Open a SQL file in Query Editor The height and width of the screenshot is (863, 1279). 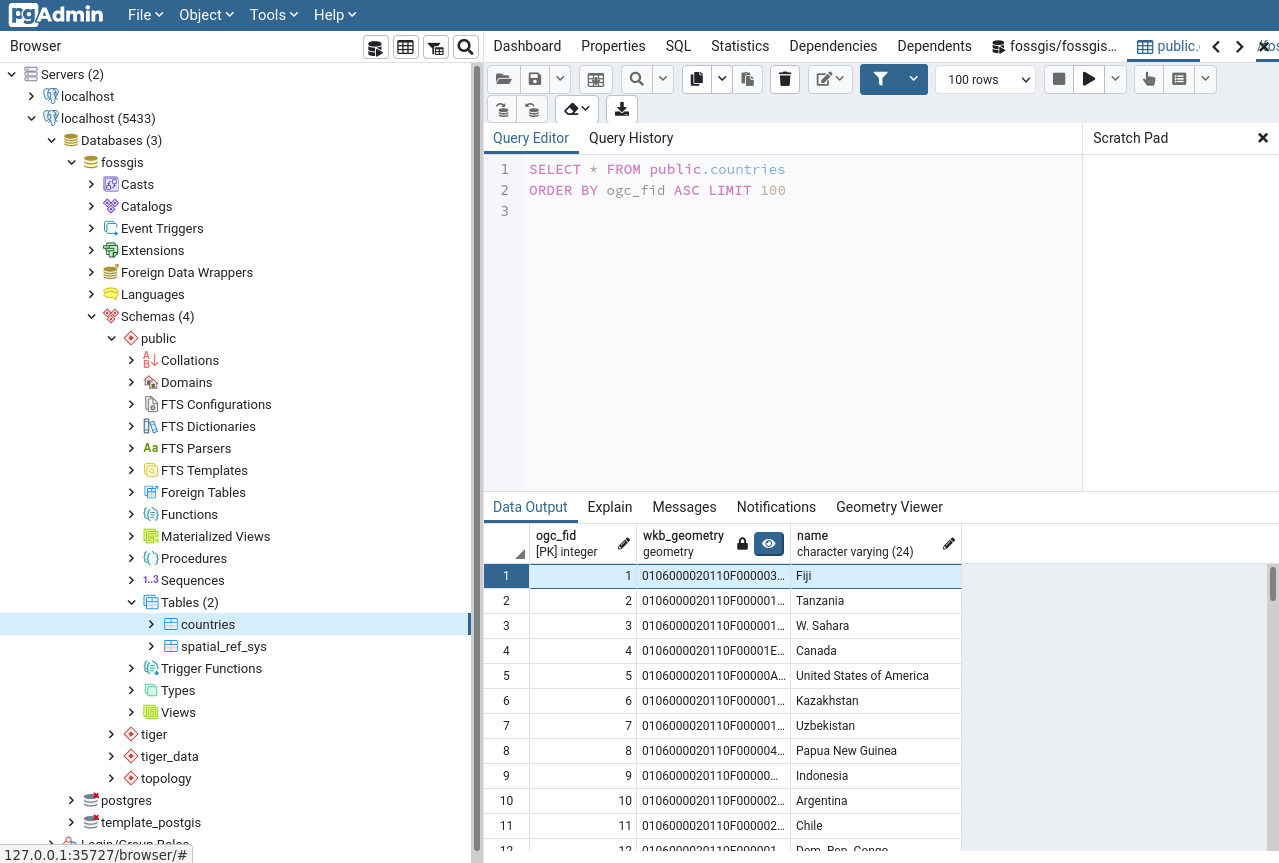(x=503, y=79)
